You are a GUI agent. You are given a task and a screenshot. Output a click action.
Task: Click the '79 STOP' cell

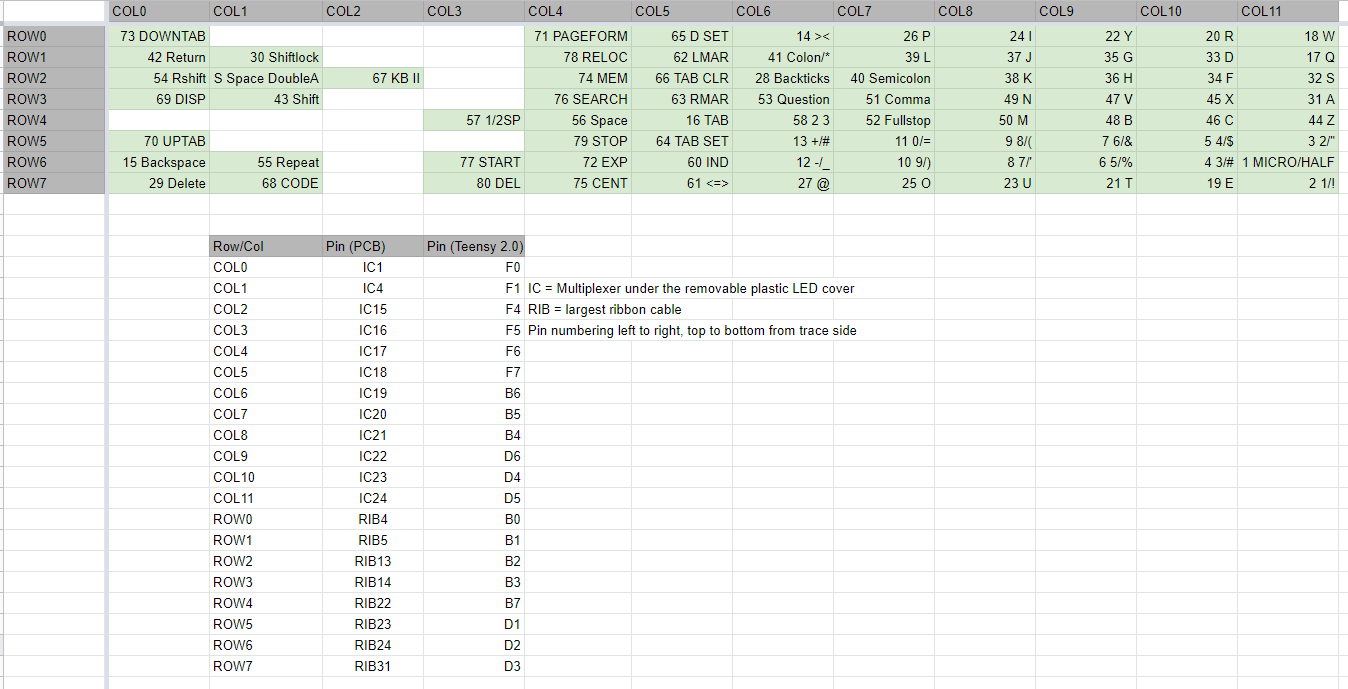[578, 141]
